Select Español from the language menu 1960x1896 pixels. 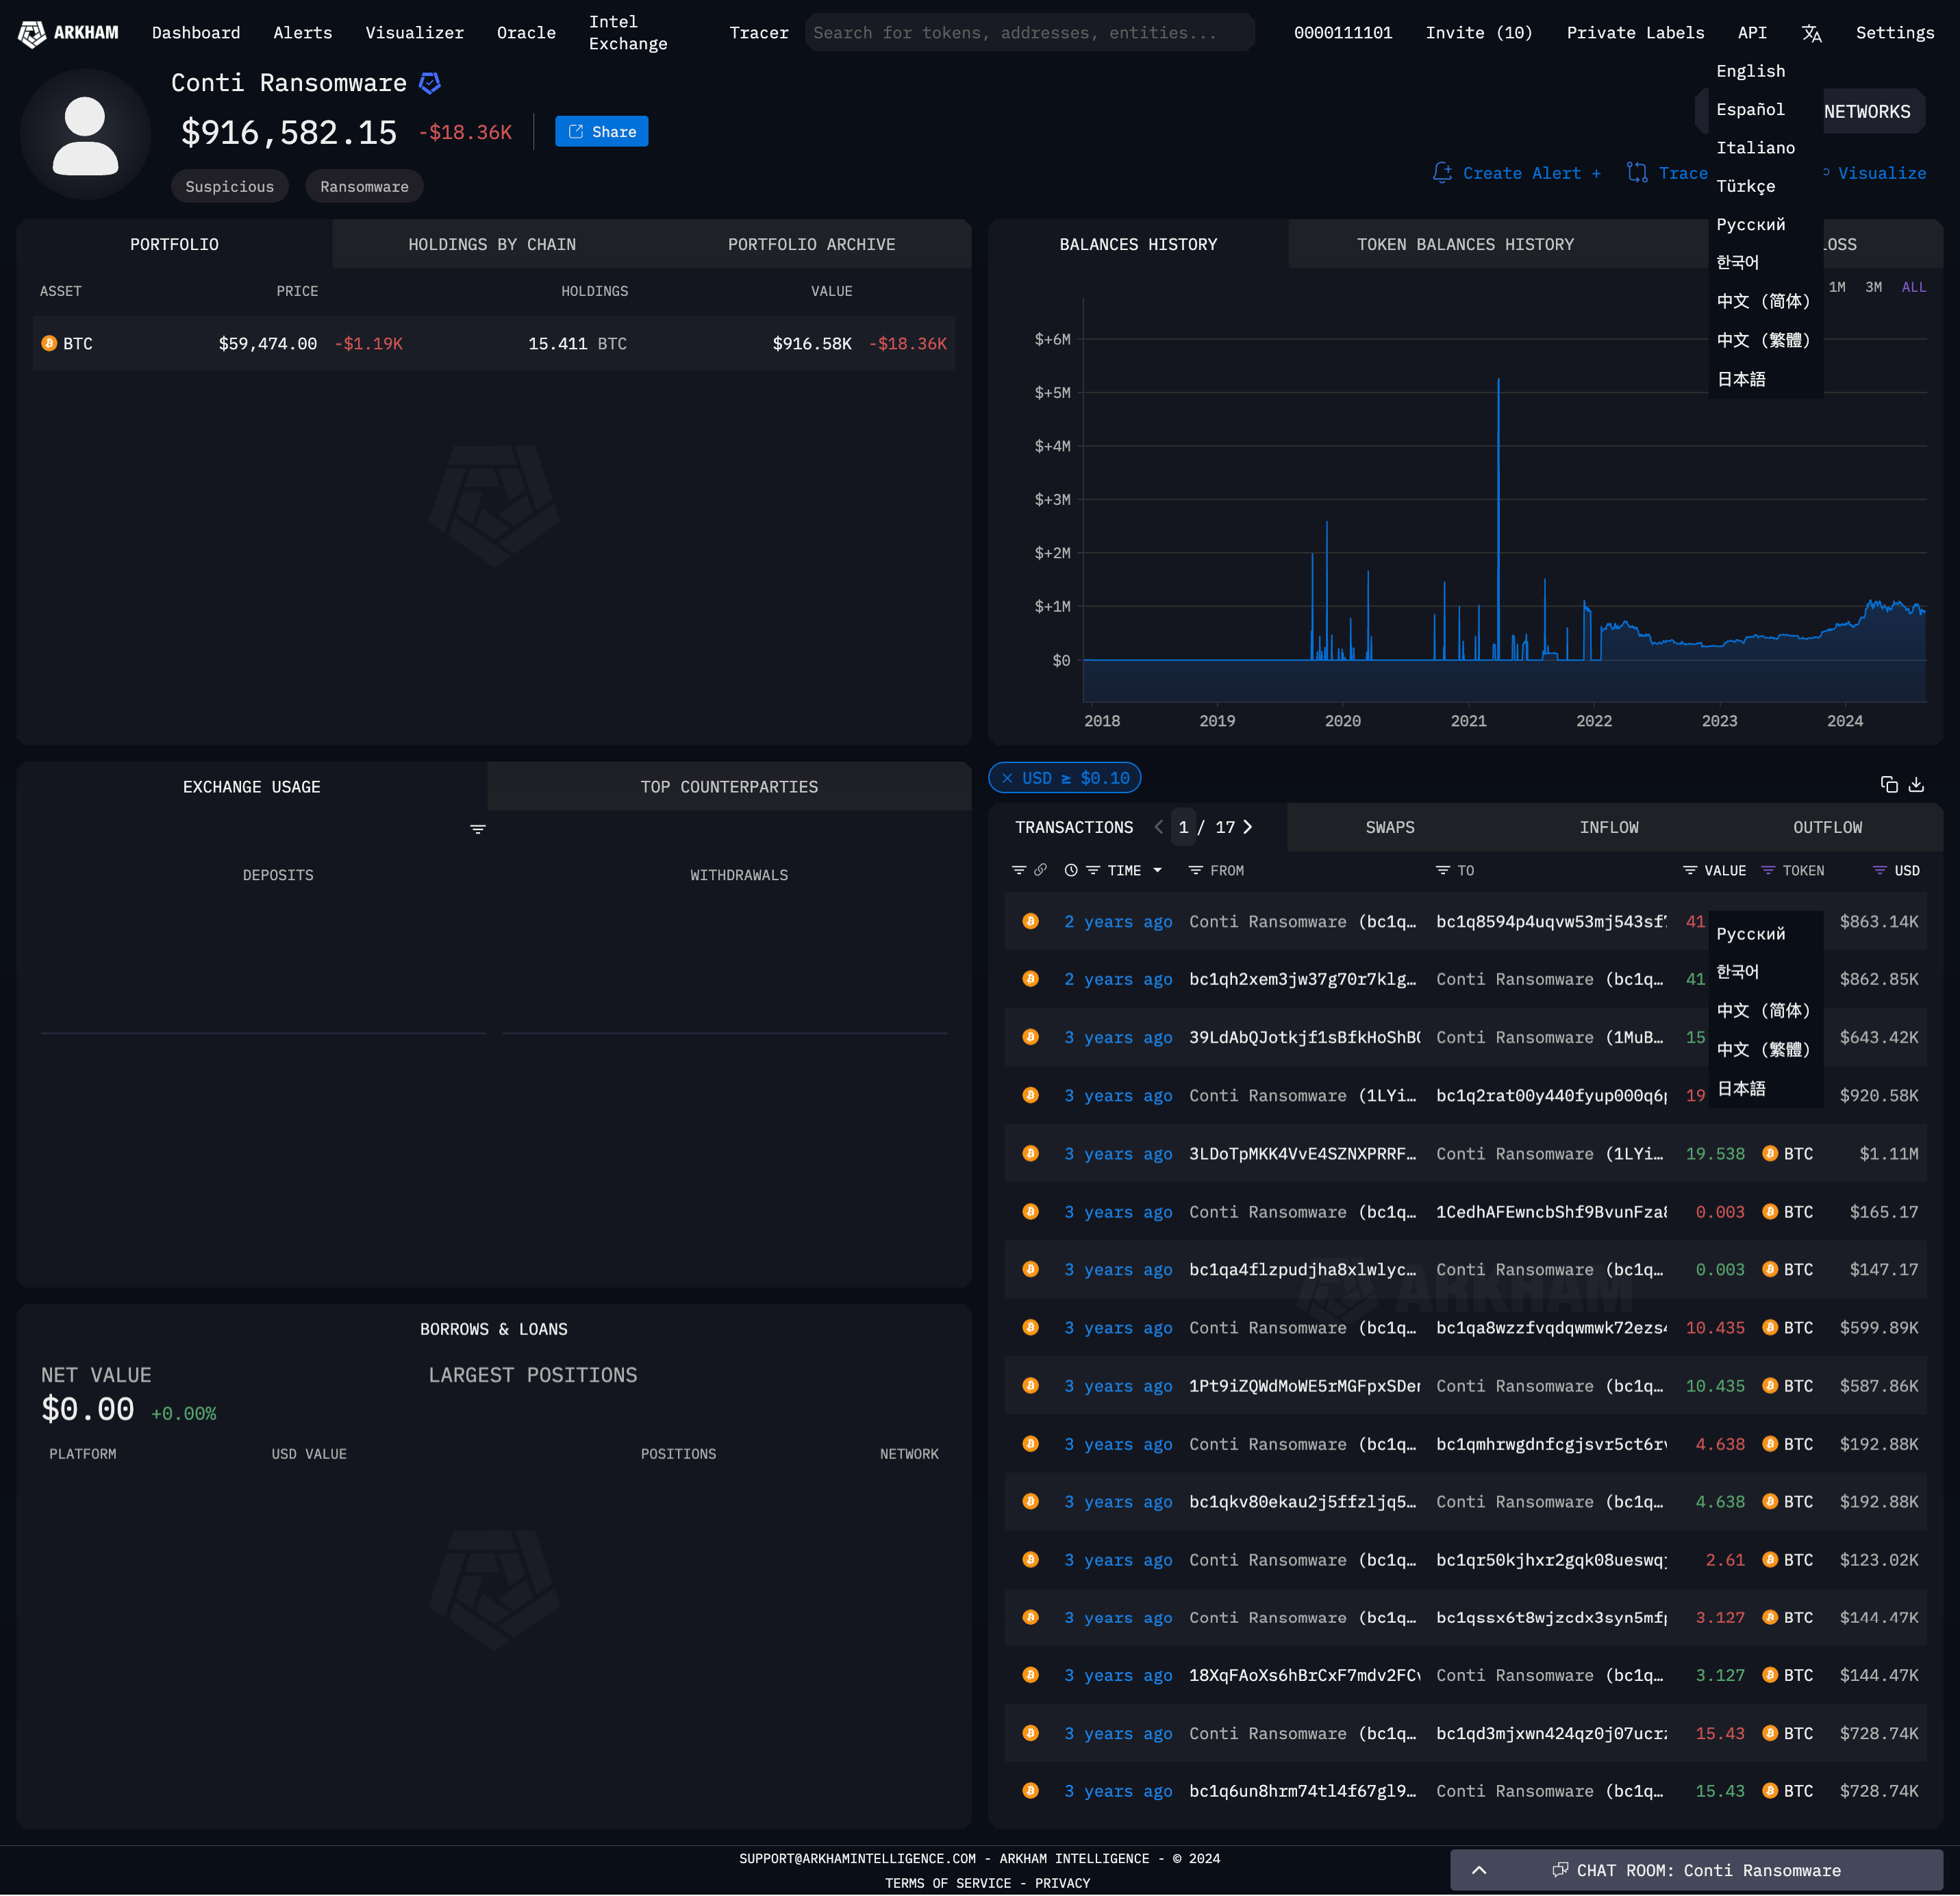pos(1750,109)
